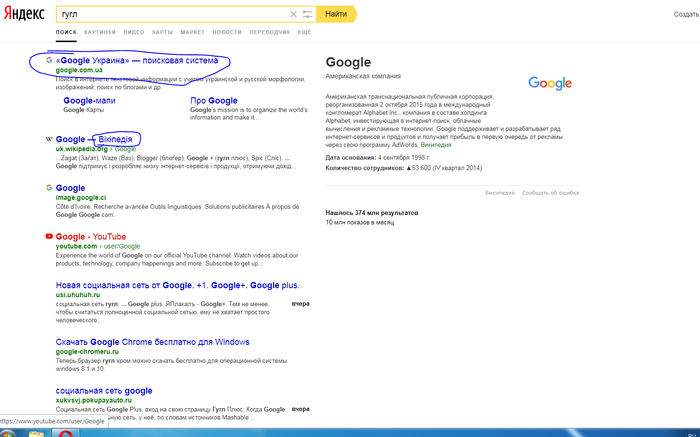Click the Американская компания subtitle
700x437 pixels.
point(363,76)
